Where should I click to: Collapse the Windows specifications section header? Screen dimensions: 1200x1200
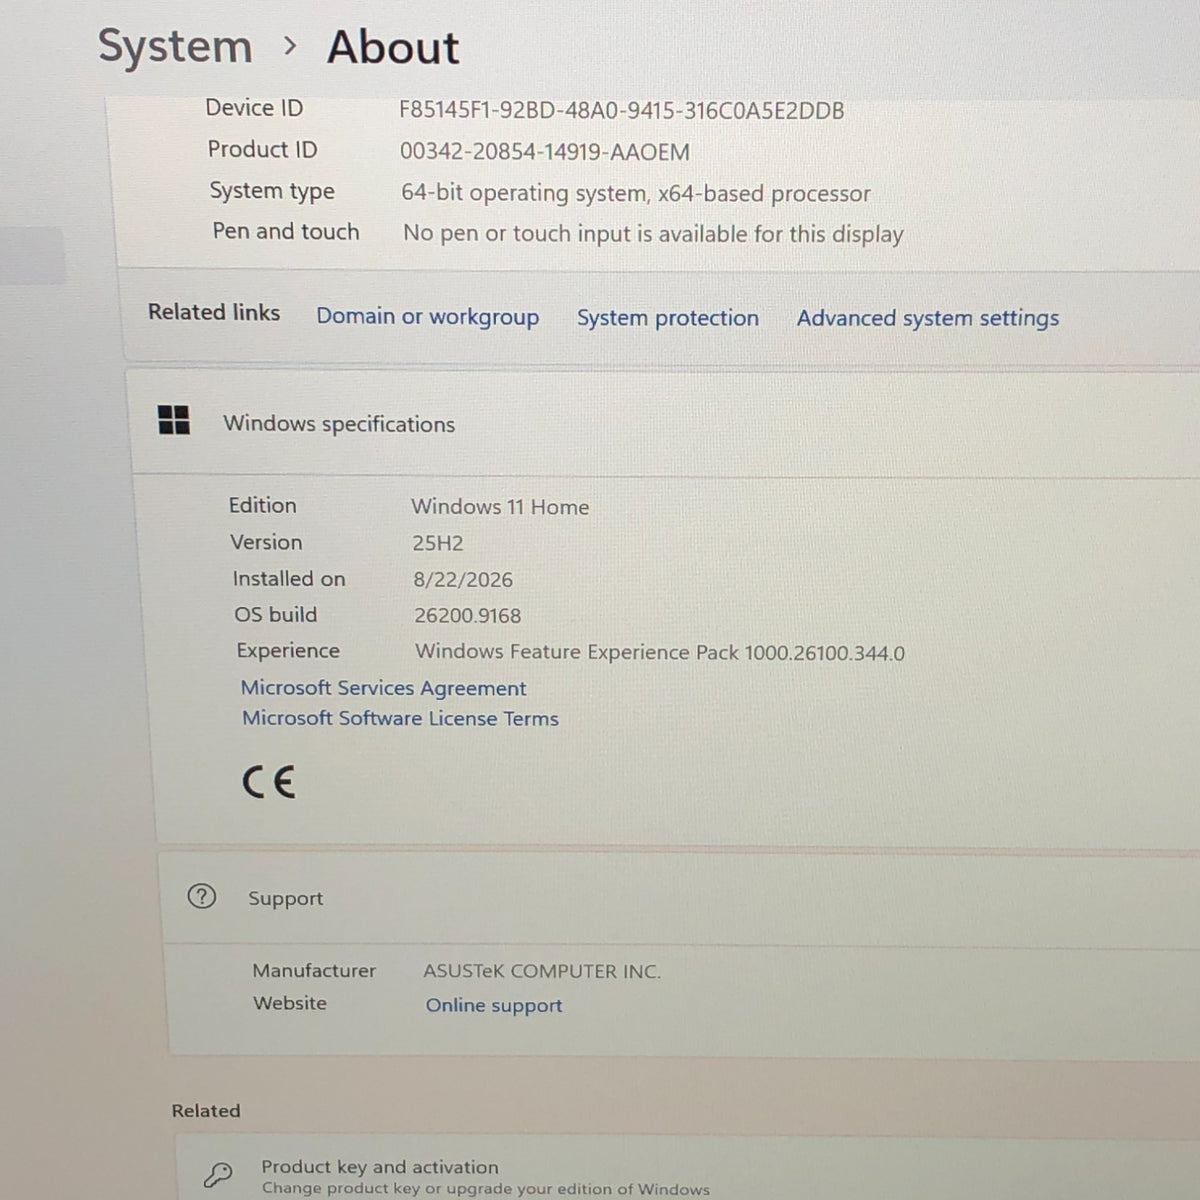click(665, 422)
